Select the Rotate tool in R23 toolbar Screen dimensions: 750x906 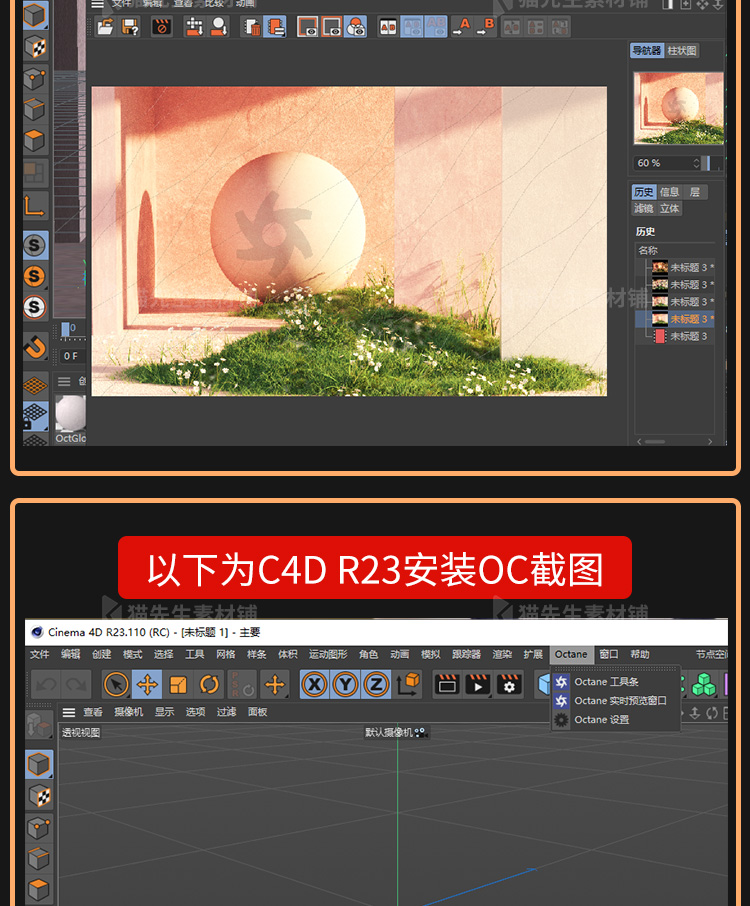[x=209, y=685]
